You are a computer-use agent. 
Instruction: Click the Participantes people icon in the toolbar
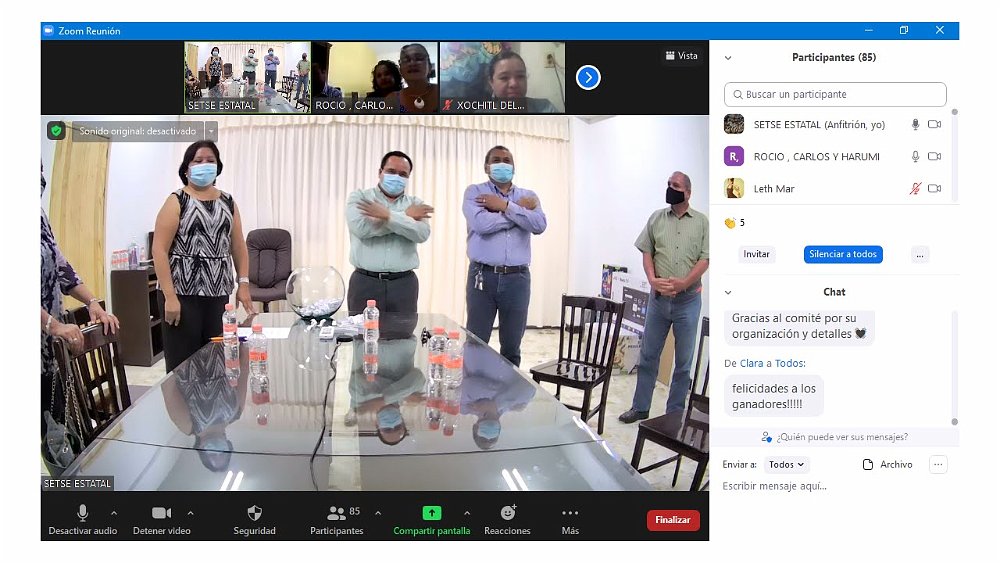coord(336,513)
